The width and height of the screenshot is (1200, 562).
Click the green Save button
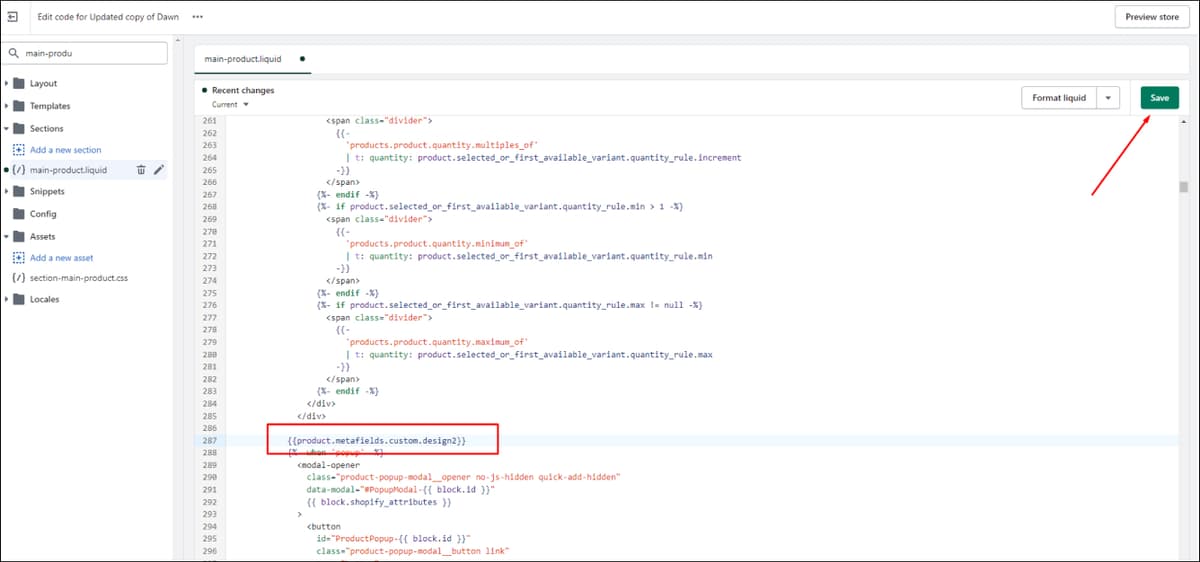click(1159, 98)
